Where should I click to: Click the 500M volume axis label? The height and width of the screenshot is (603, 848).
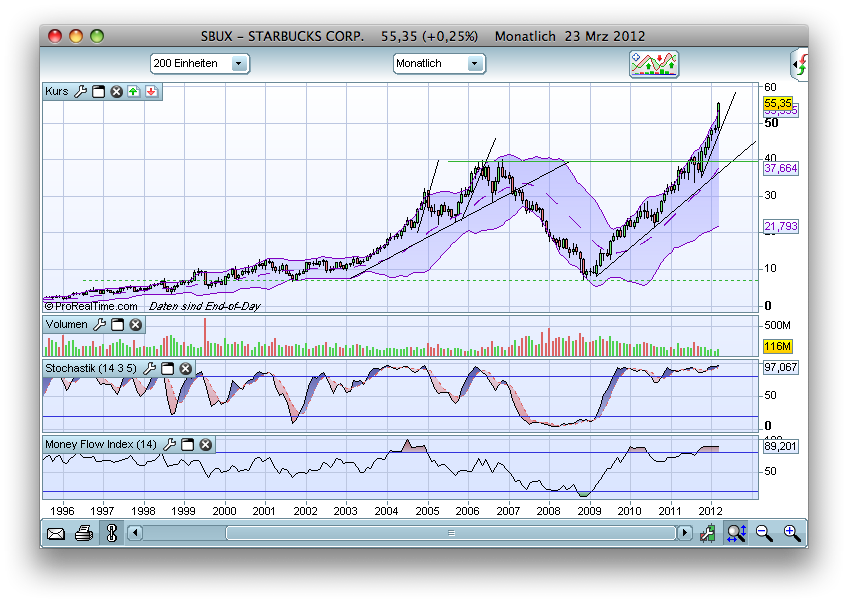(778, 325)
